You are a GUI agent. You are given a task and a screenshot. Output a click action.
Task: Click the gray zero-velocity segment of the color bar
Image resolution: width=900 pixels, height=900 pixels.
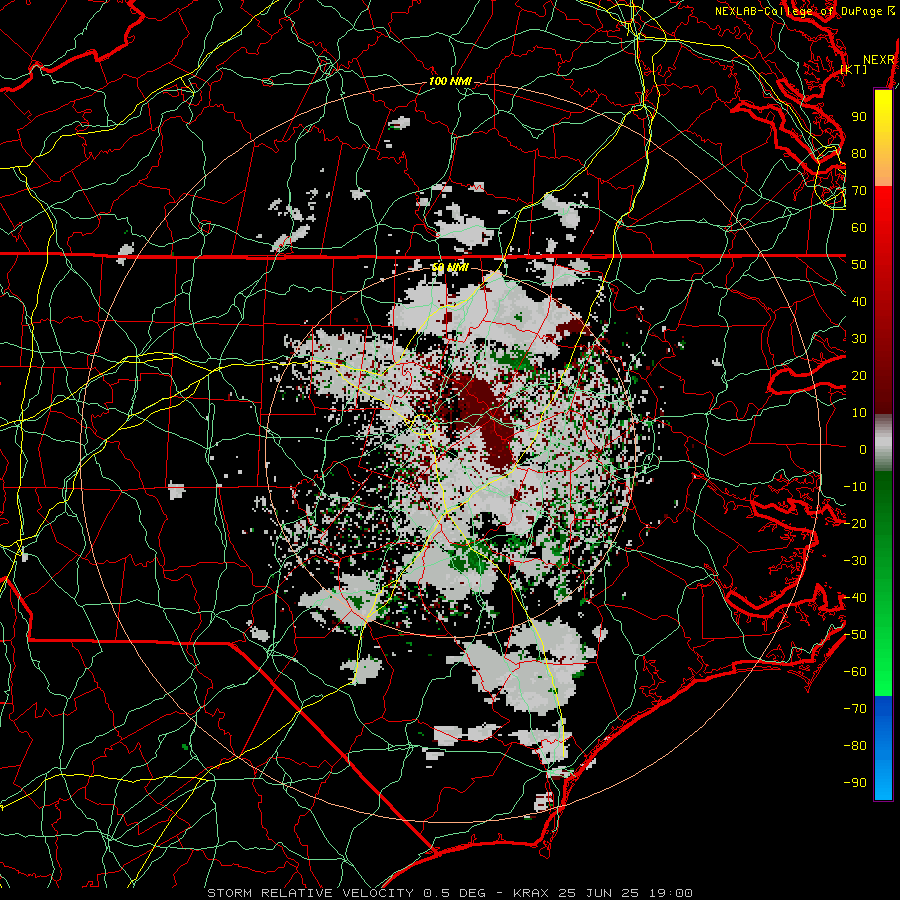tap(883, 443)
